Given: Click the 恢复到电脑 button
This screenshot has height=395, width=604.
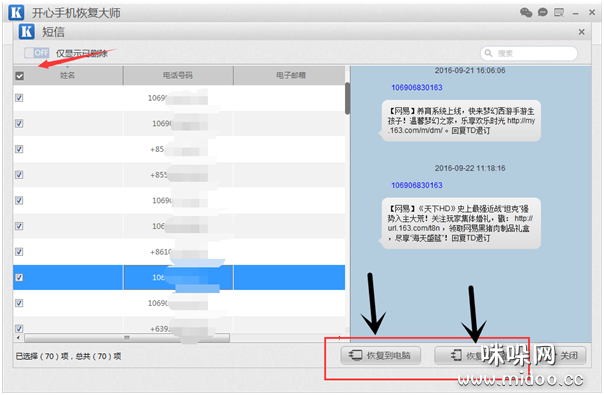Looking at the screenshot, I should tap(381, 355).
